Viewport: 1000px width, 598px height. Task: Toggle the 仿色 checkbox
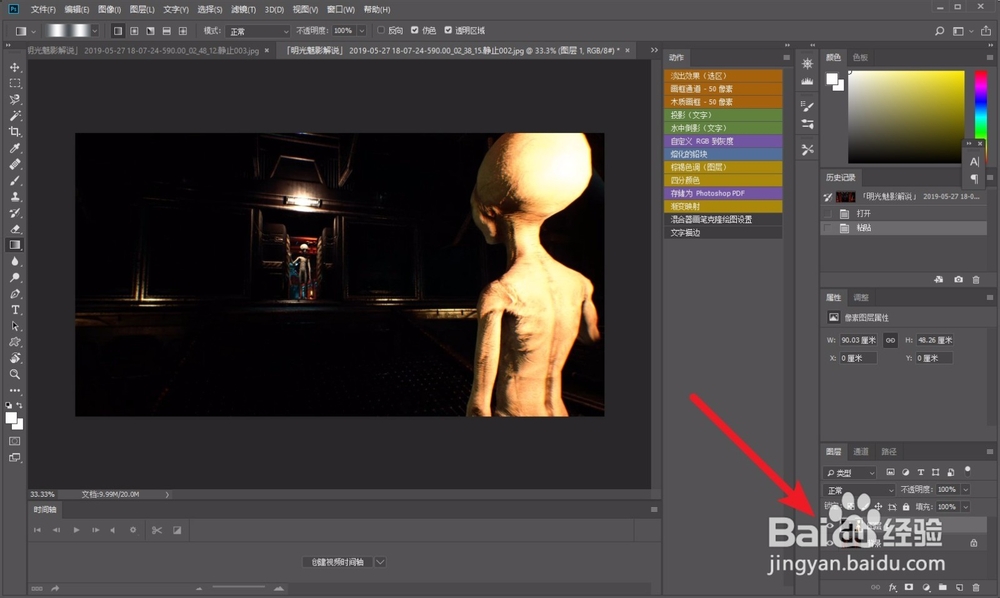tap(415, 30)
